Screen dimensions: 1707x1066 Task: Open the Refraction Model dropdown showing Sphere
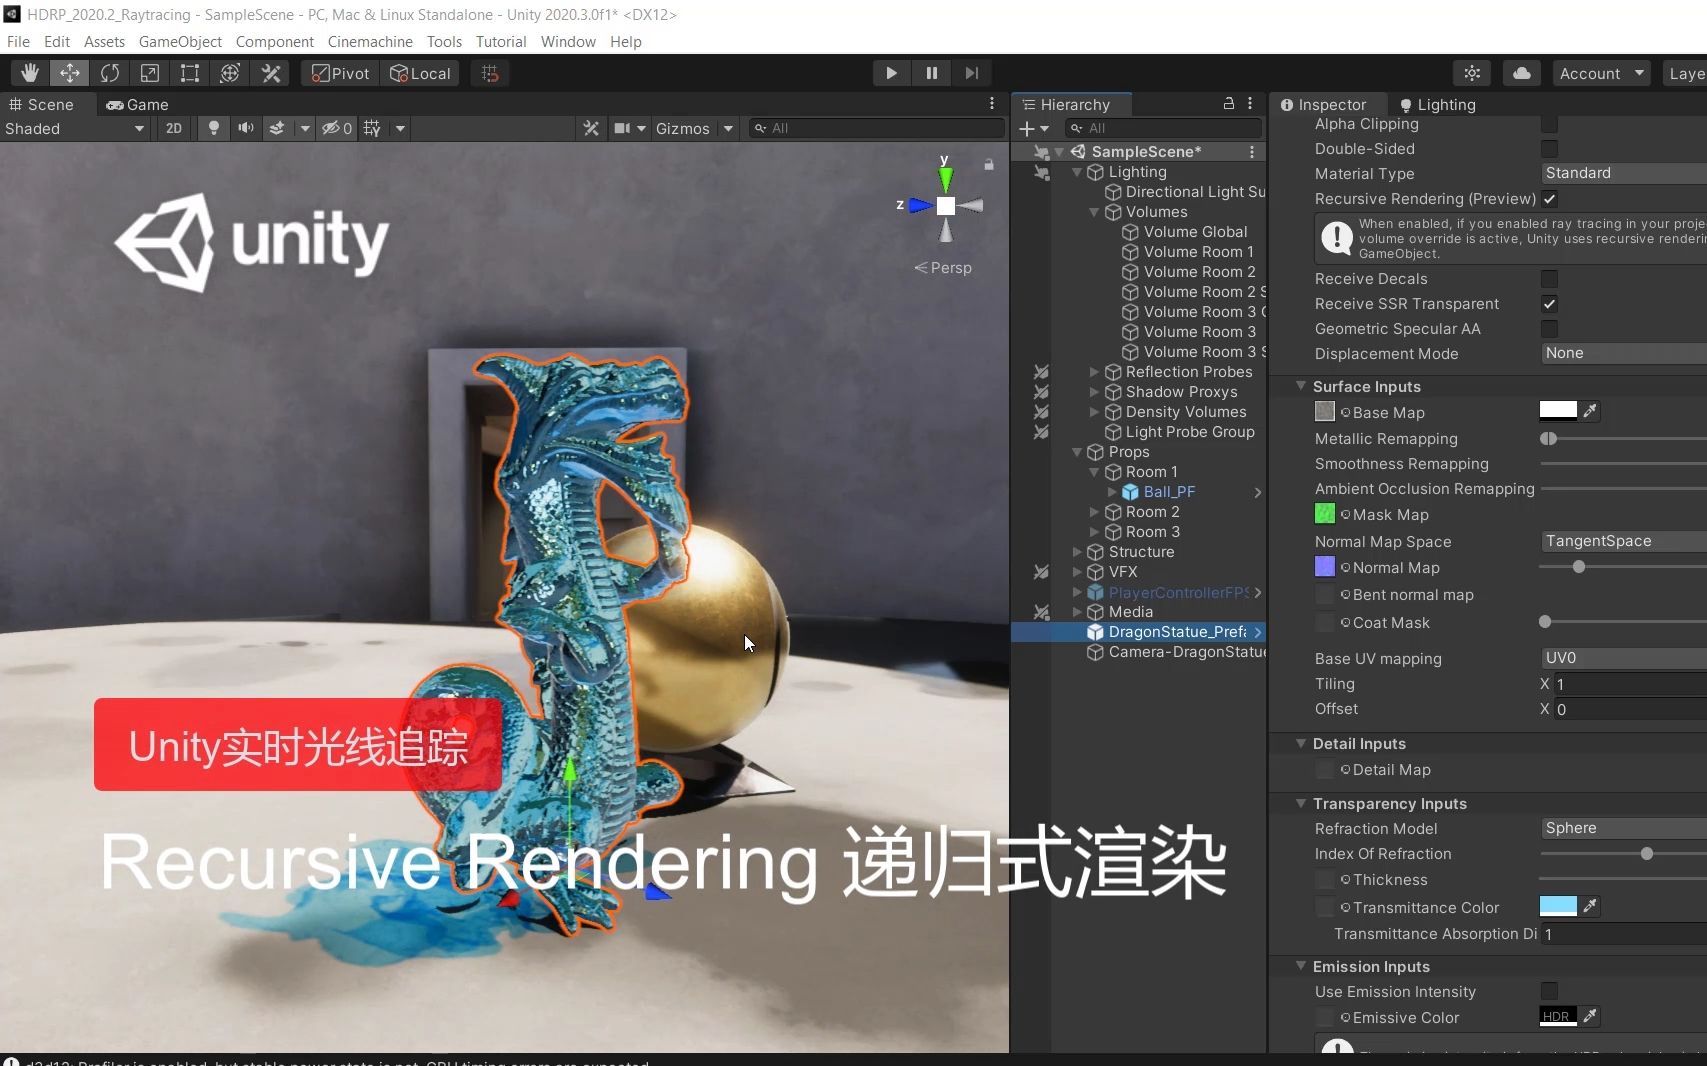pyautogui.click(x=1618, y=828)
